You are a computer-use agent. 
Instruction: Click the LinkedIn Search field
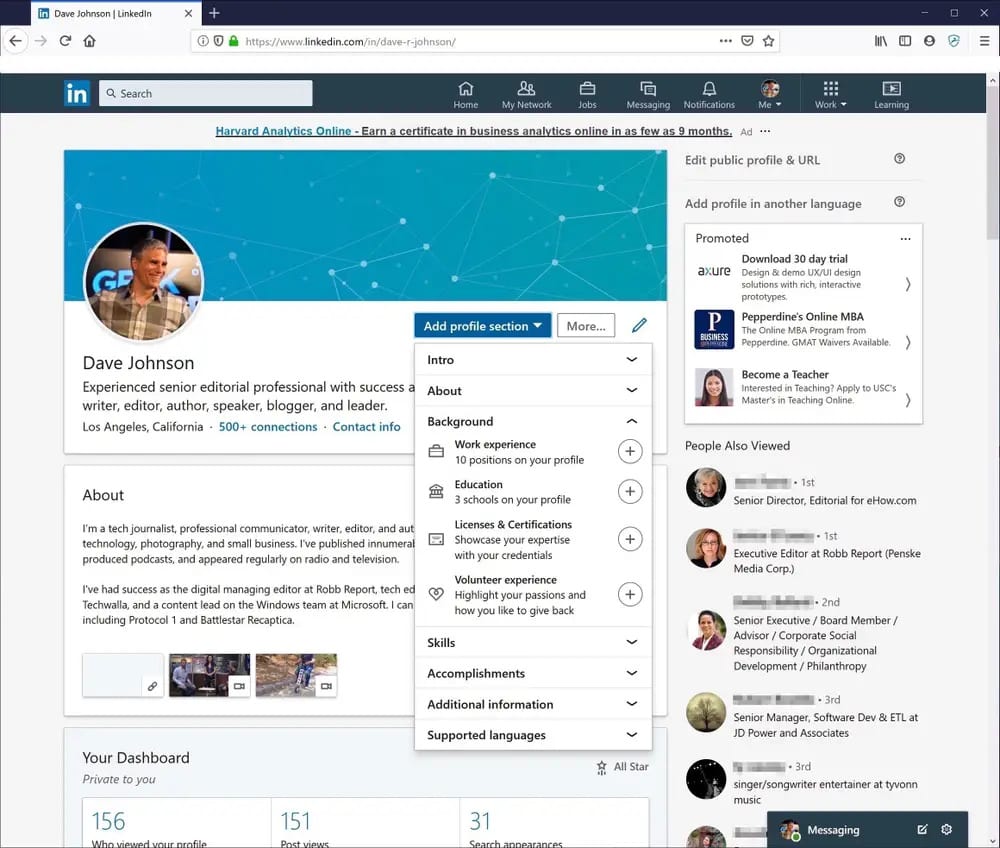205,93
